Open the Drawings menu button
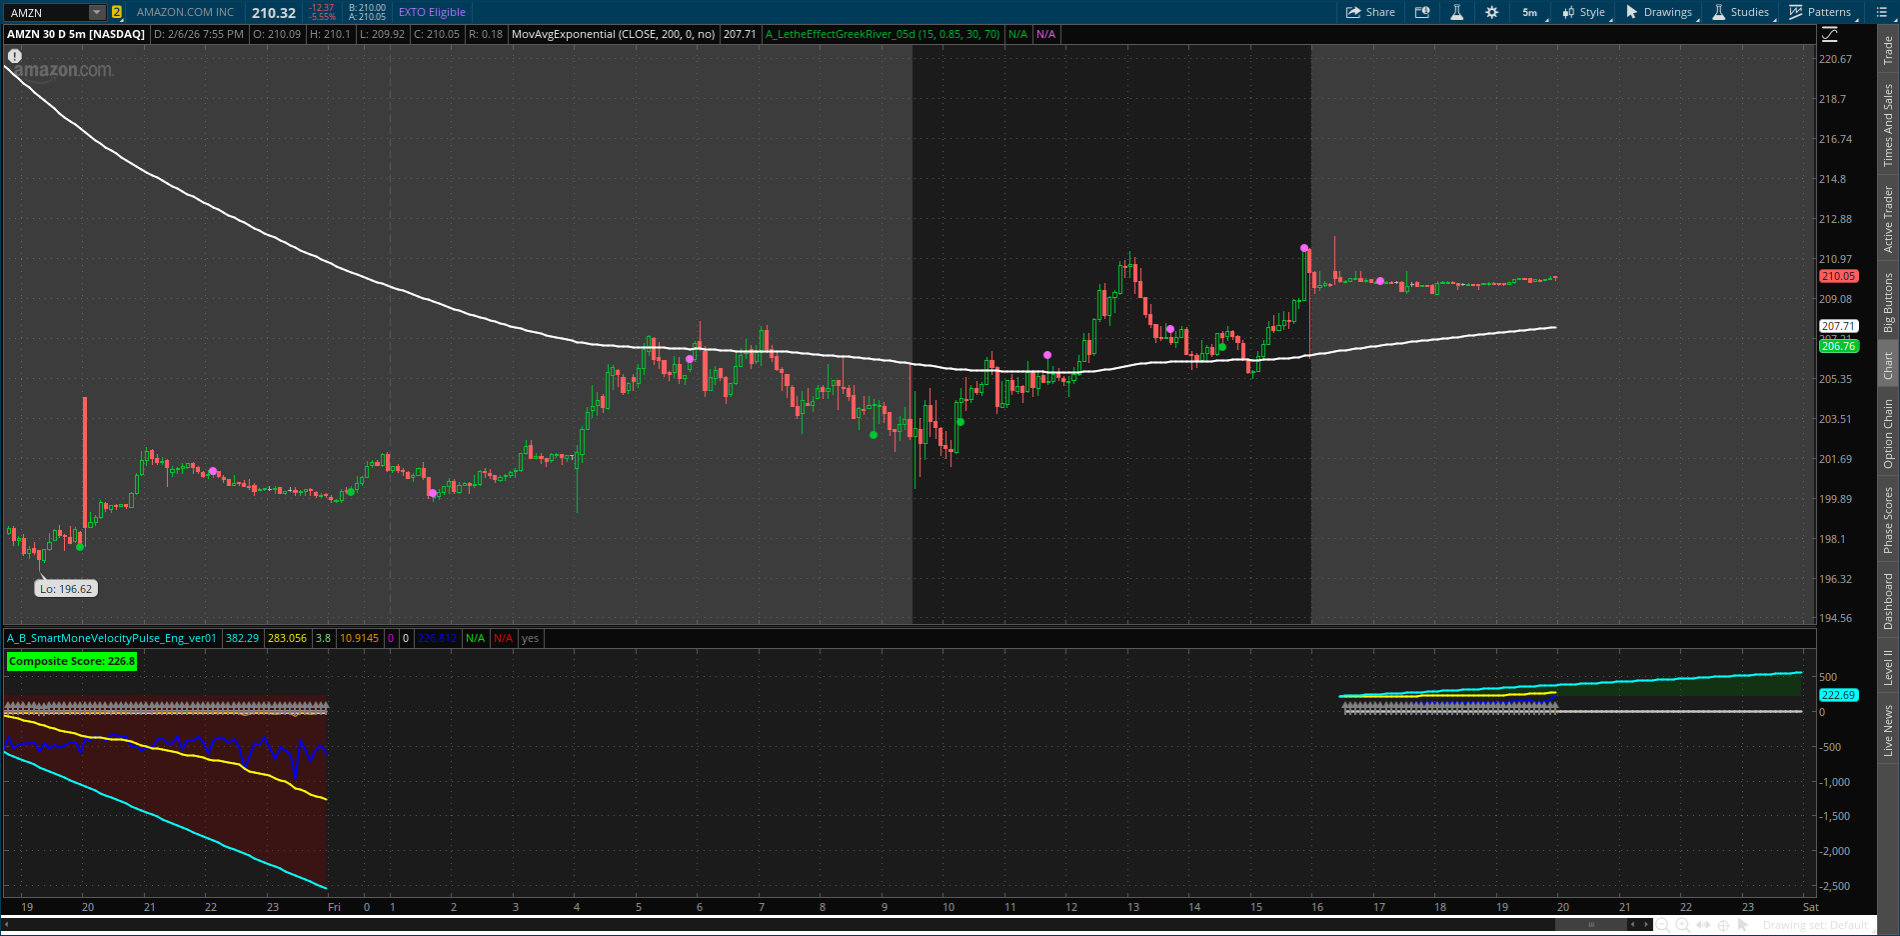 tap(1662, 12)
